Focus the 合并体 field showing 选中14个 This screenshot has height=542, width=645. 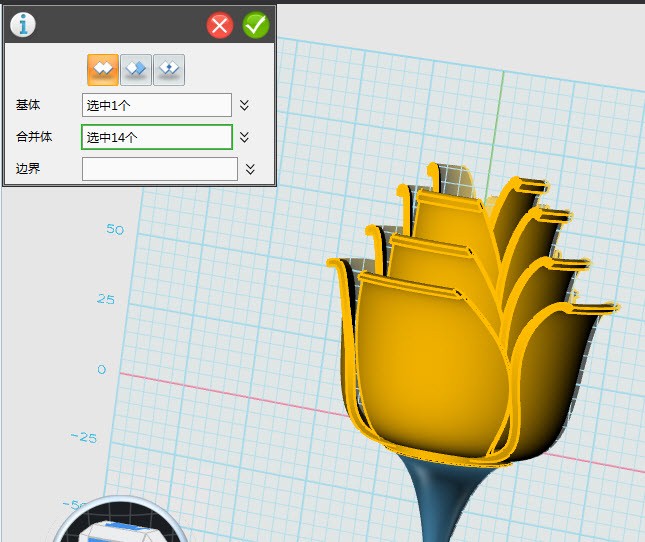click(x=156, y=137)
